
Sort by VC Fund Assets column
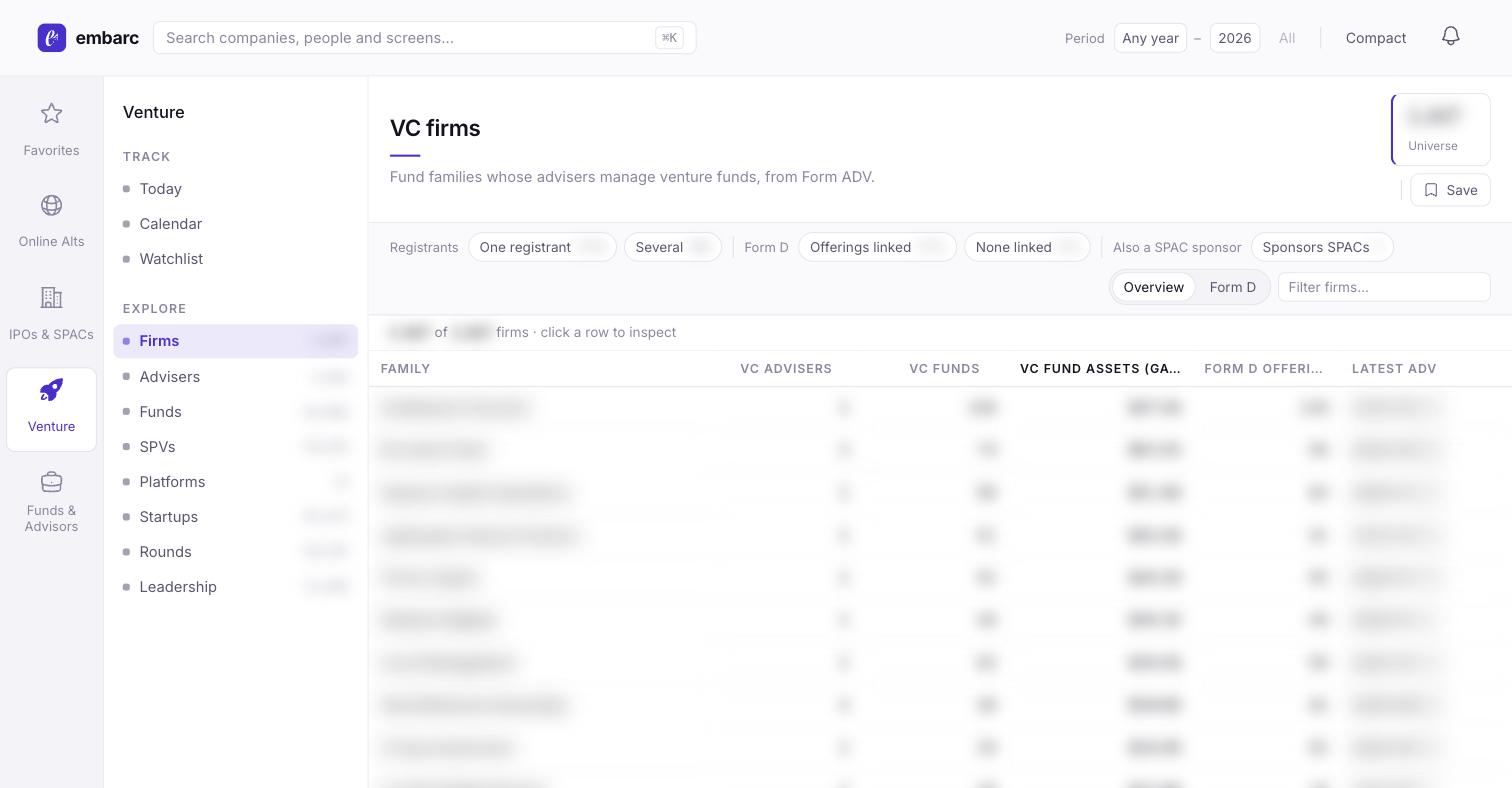click(1100, 369)
